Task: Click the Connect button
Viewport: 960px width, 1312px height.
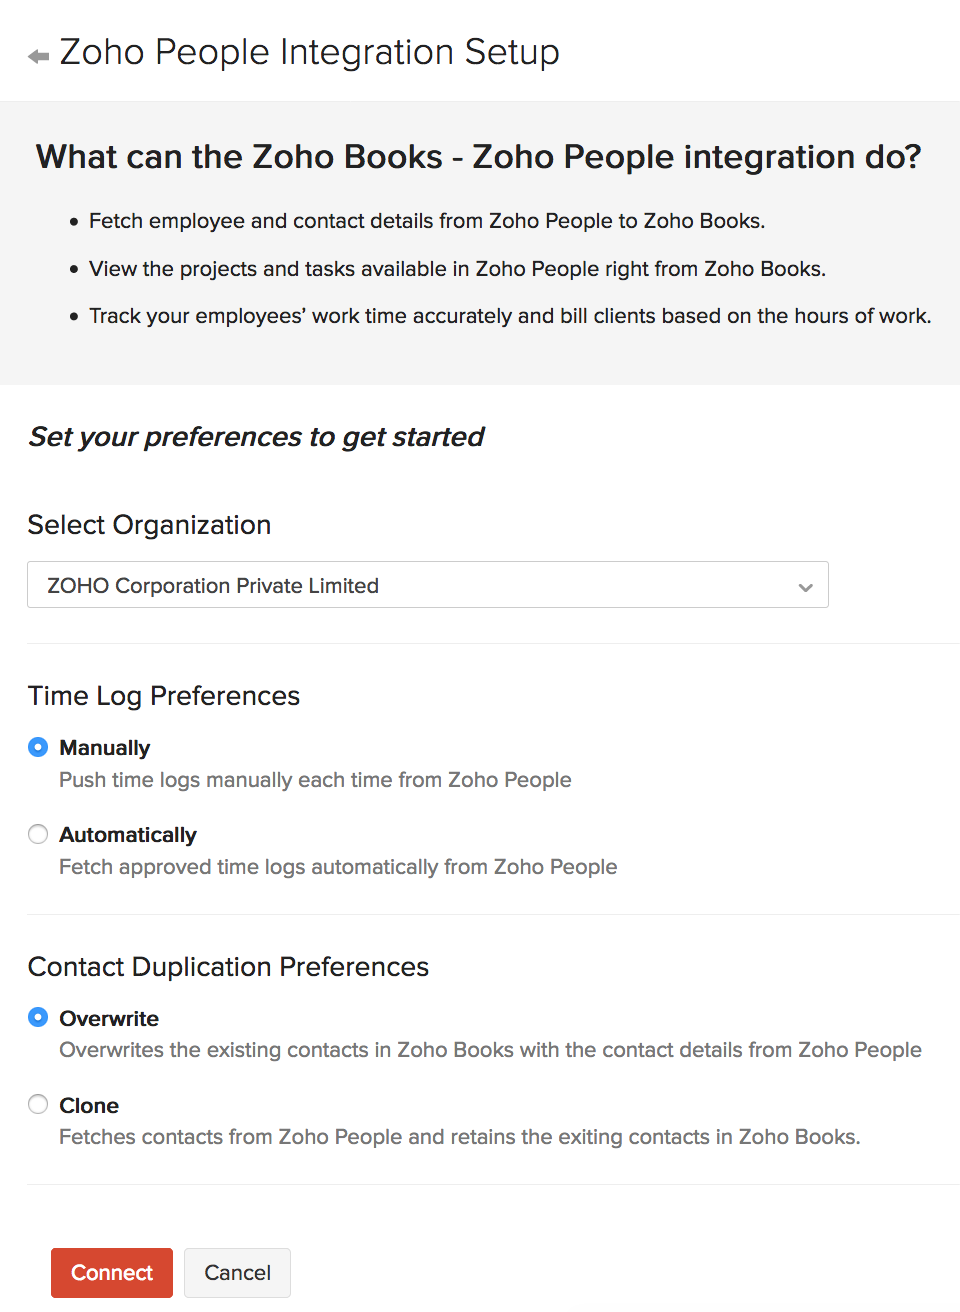Action: [x=111, y=1272]
